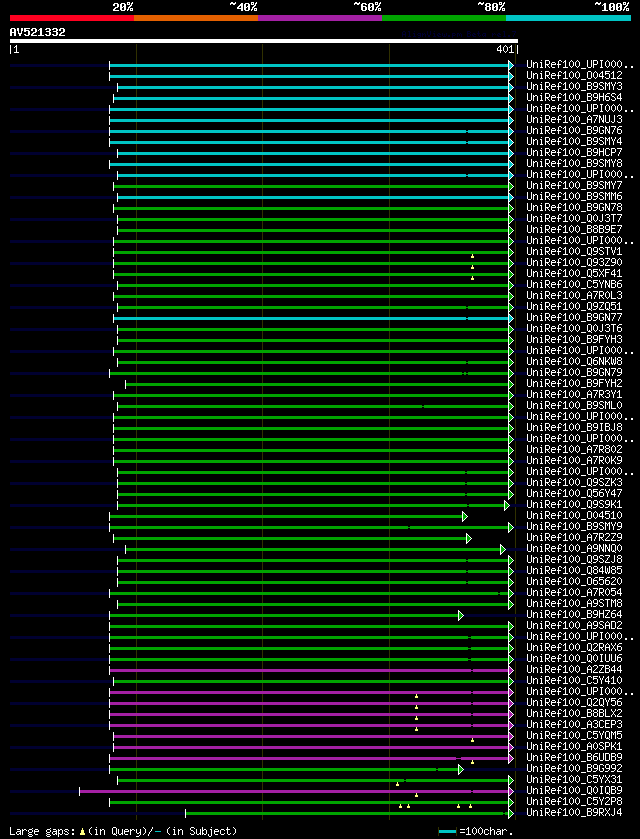Select the UniRef100_B9SMY8 label

(574, 164)
